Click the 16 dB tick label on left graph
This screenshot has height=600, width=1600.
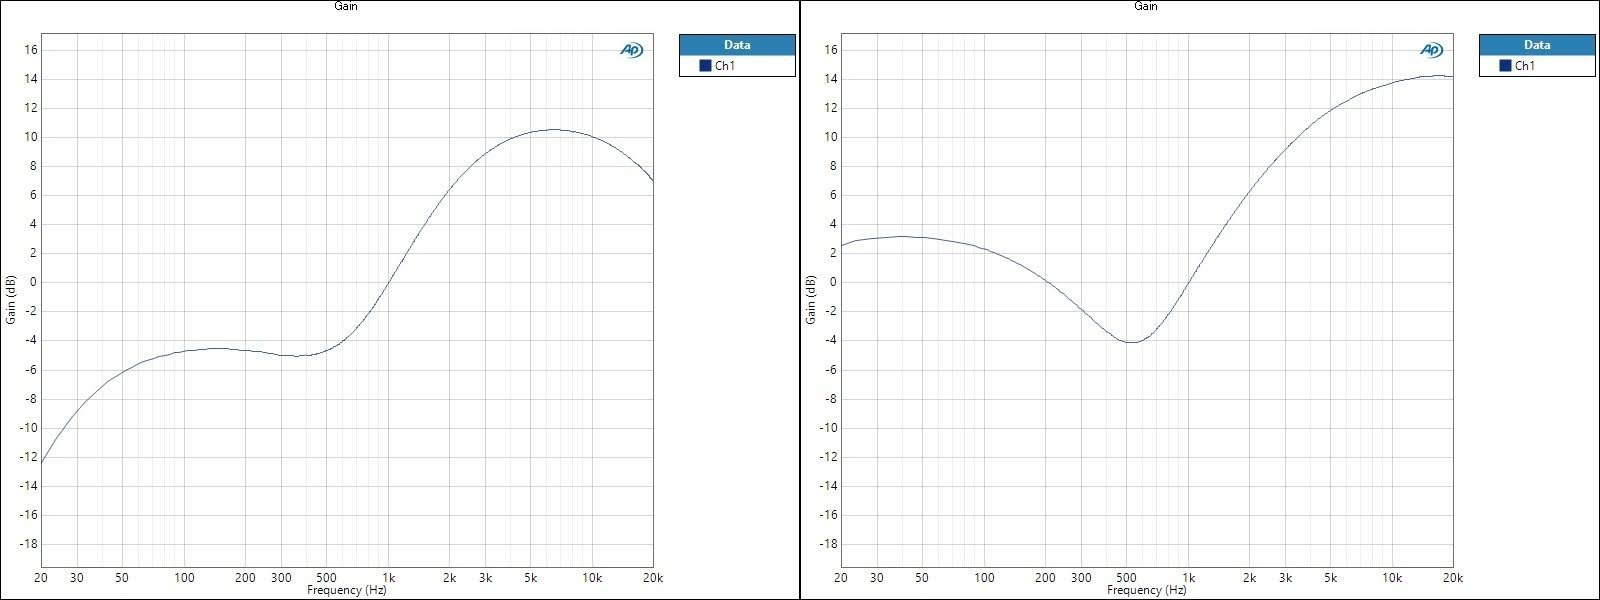point(31,50)
